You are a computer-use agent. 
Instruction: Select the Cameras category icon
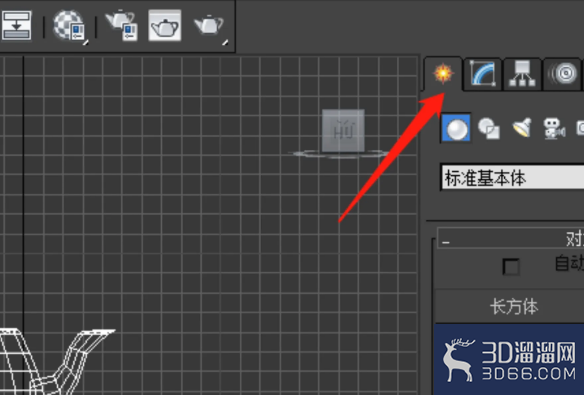click(x=554, y=128)
